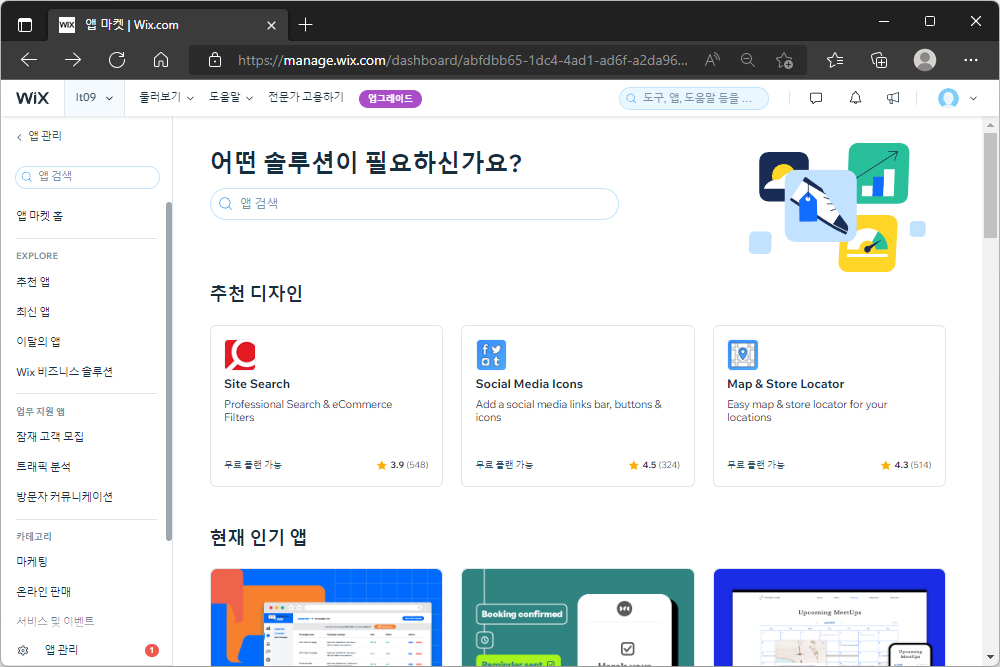Go back in the browser
The width and height of the screenshot is (1000, 667).
29,60
